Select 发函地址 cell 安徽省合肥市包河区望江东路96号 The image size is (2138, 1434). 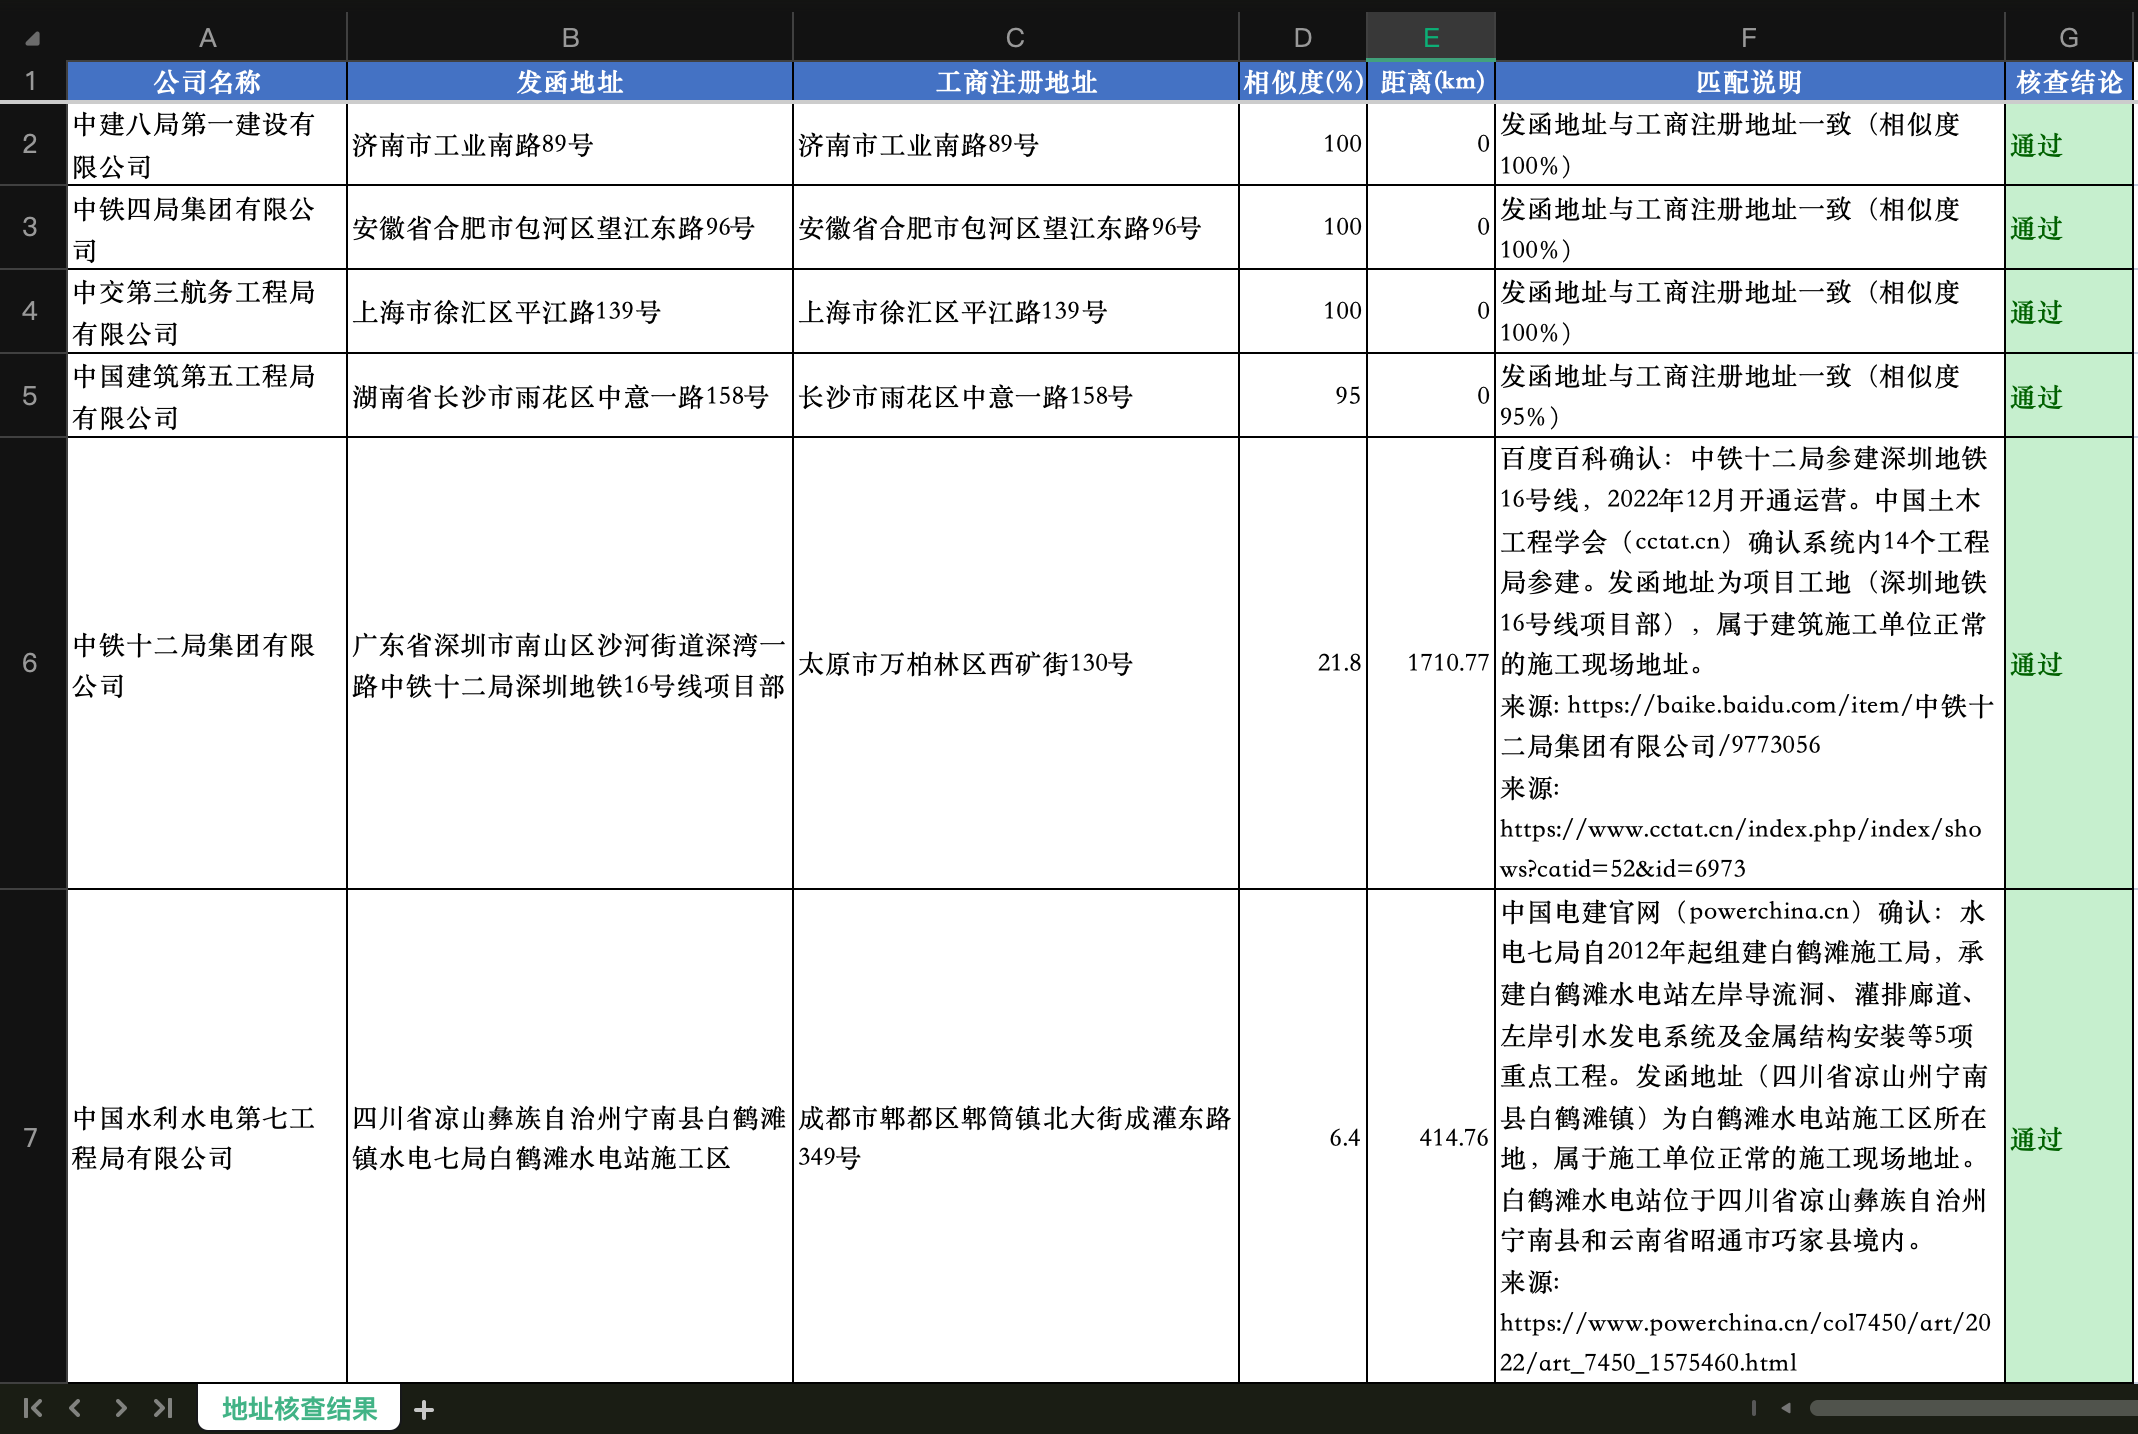tap(570, 228)
